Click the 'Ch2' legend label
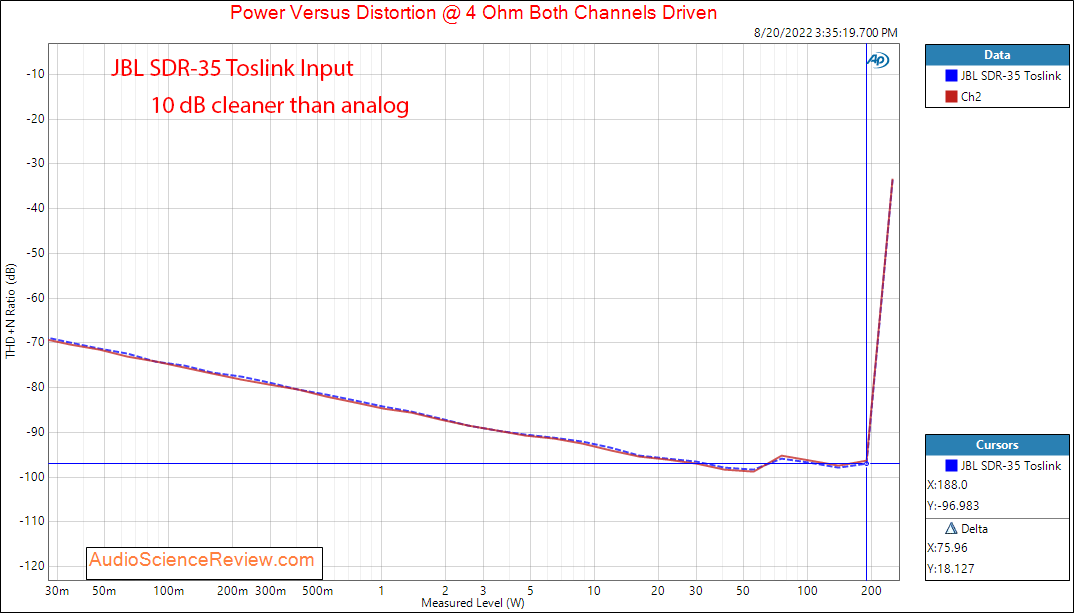 click(971, 97)
